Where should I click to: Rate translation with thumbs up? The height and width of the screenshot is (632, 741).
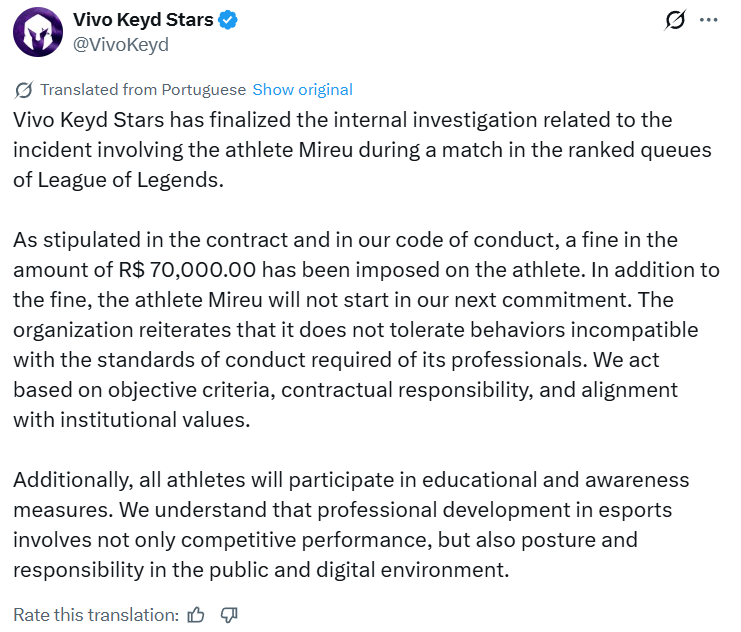click(x=197, y=614)
